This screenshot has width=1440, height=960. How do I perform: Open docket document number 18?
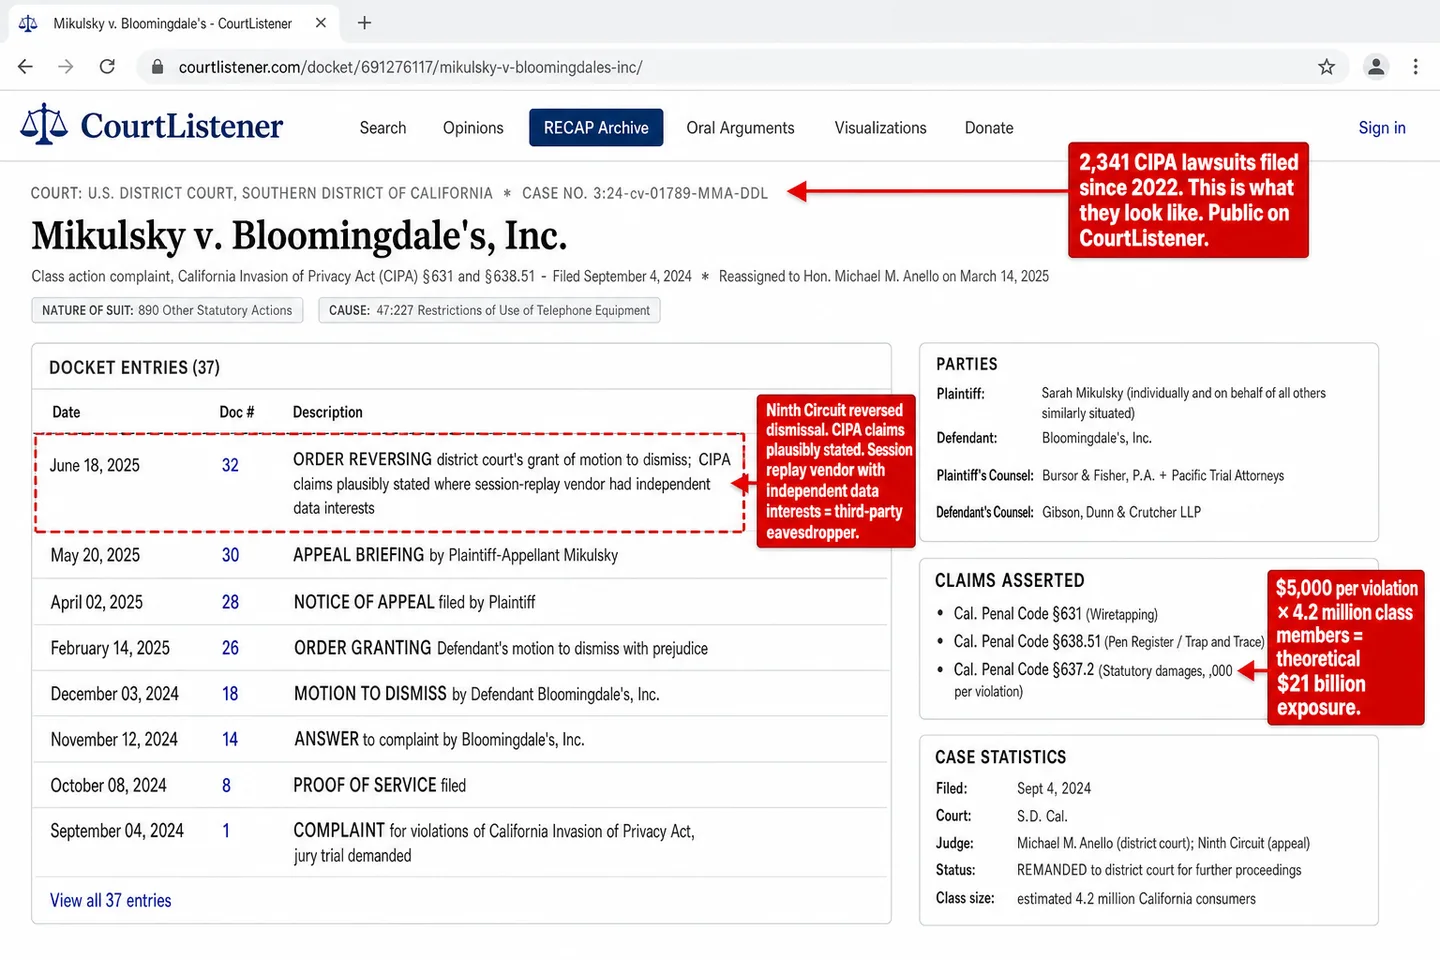[230, 694]
